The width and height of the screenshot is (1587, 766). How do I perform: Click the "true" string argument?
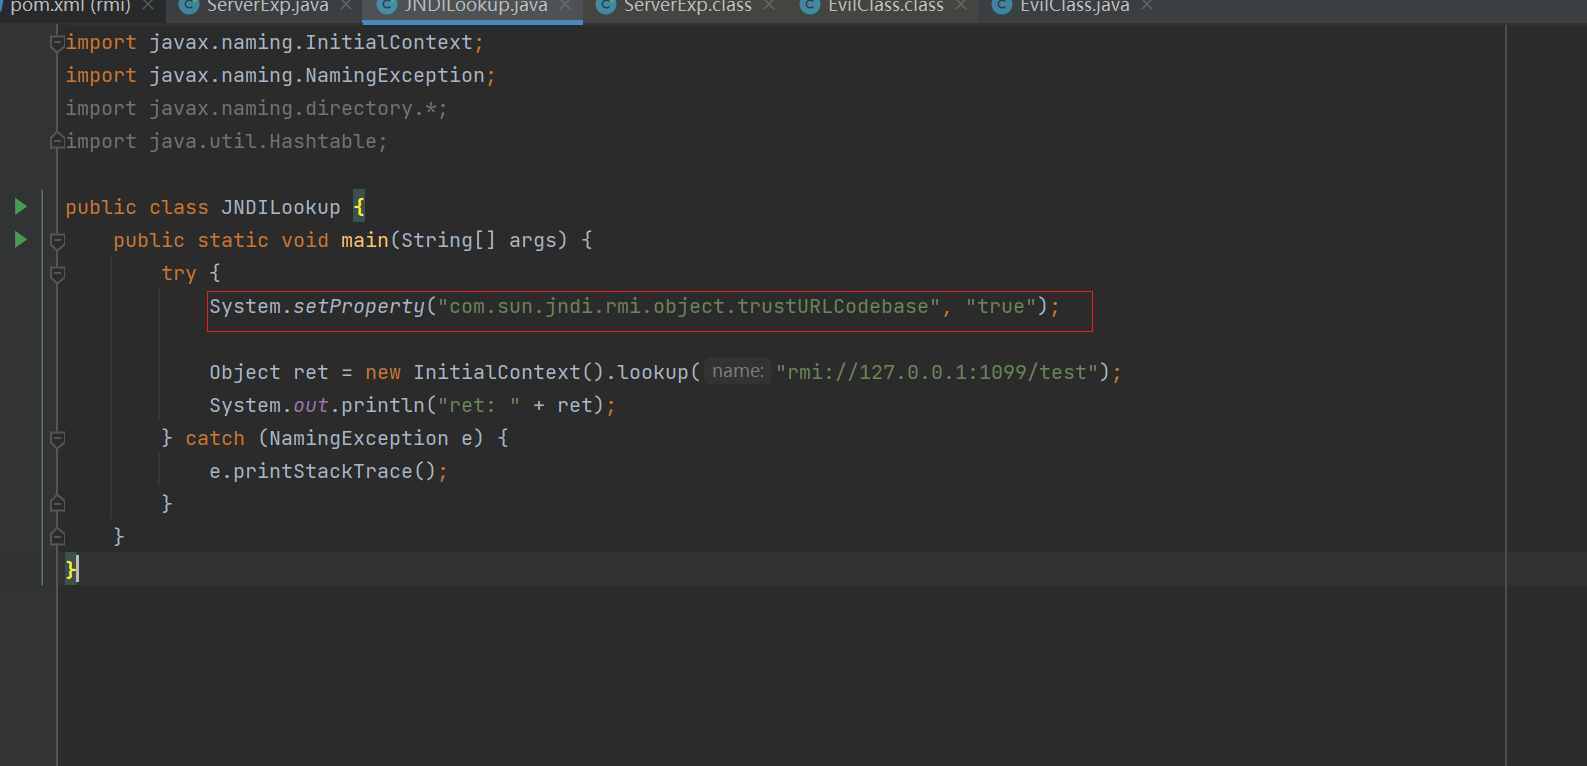tap(1001, 306)
